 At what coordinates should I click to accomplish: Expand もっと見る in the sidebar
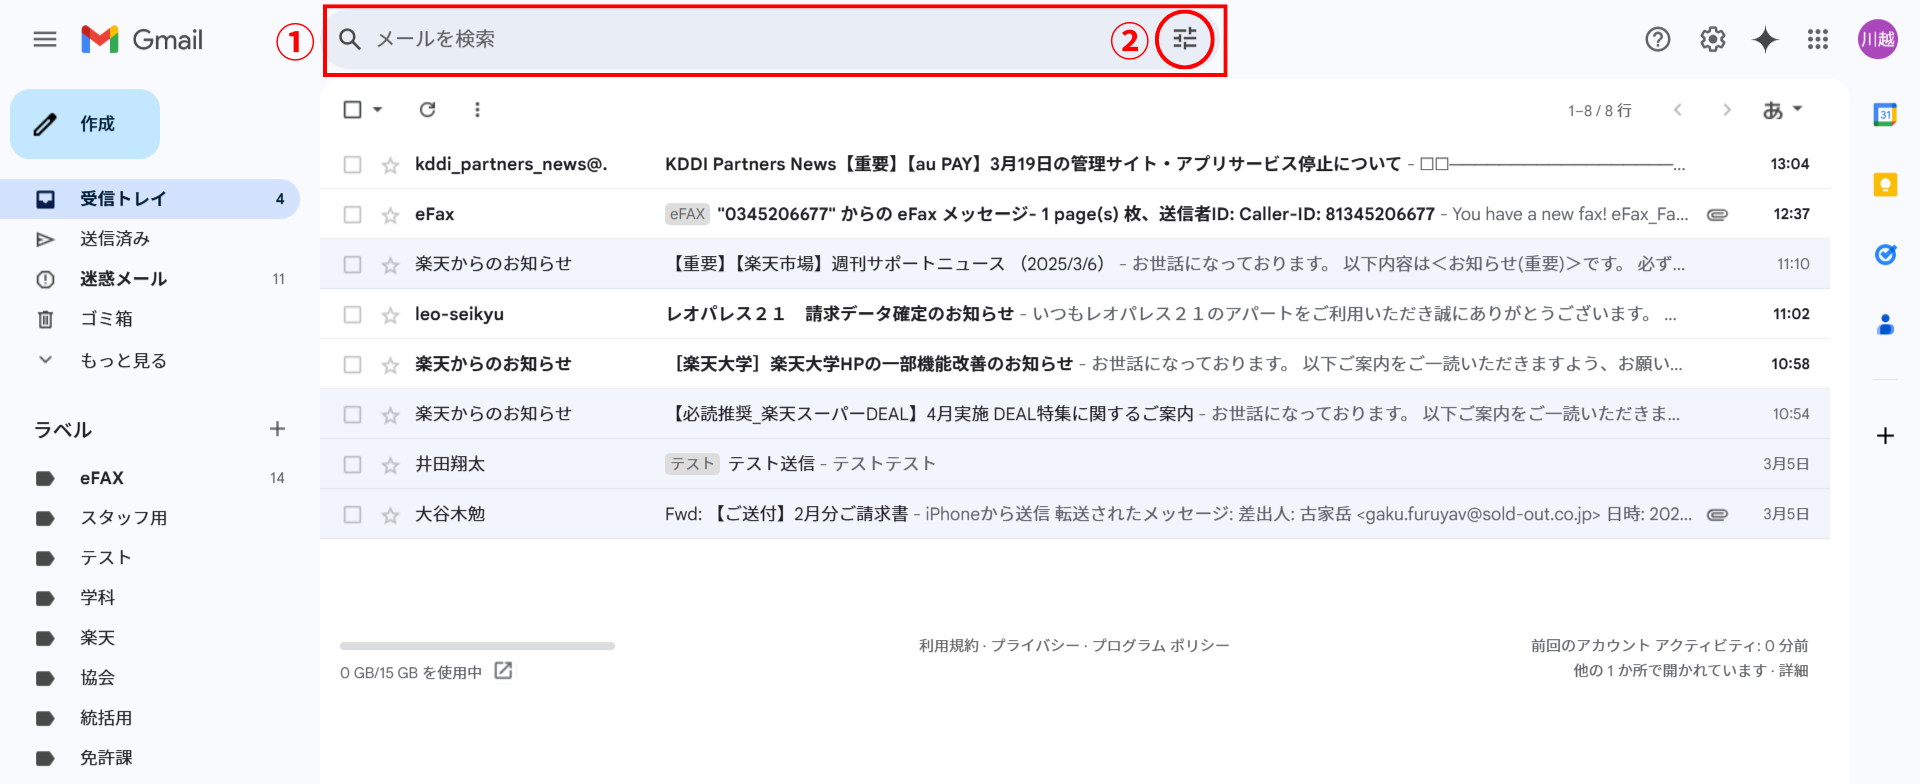coord(122,360)
